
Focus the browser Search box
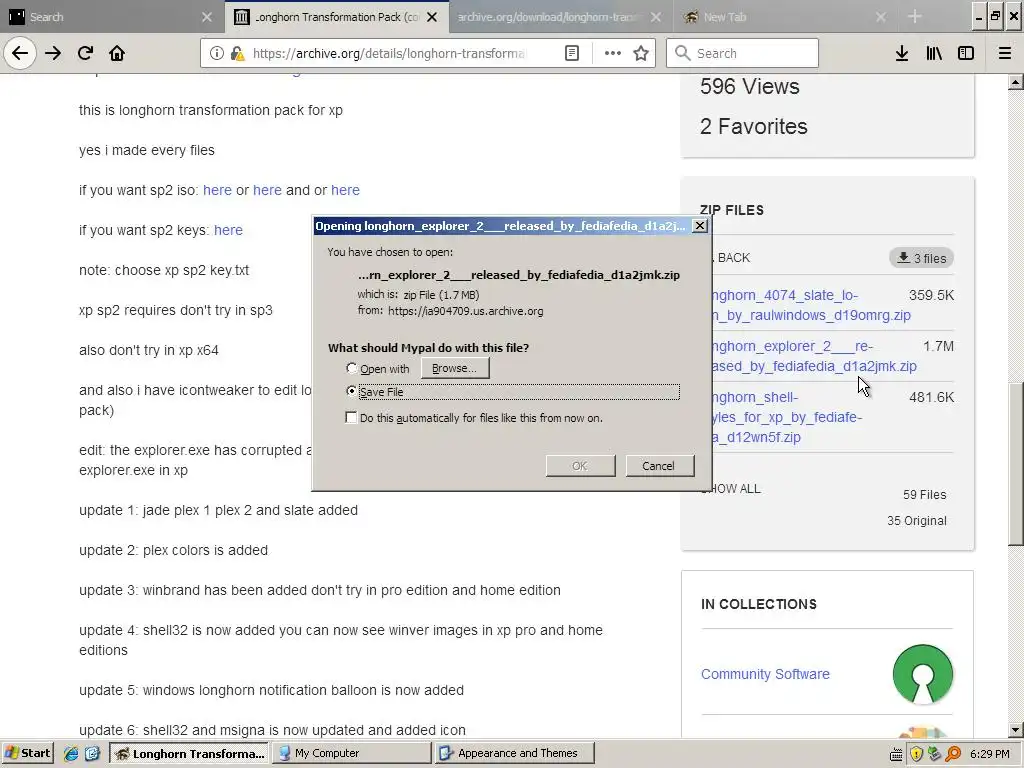click(x=743, y=53)
